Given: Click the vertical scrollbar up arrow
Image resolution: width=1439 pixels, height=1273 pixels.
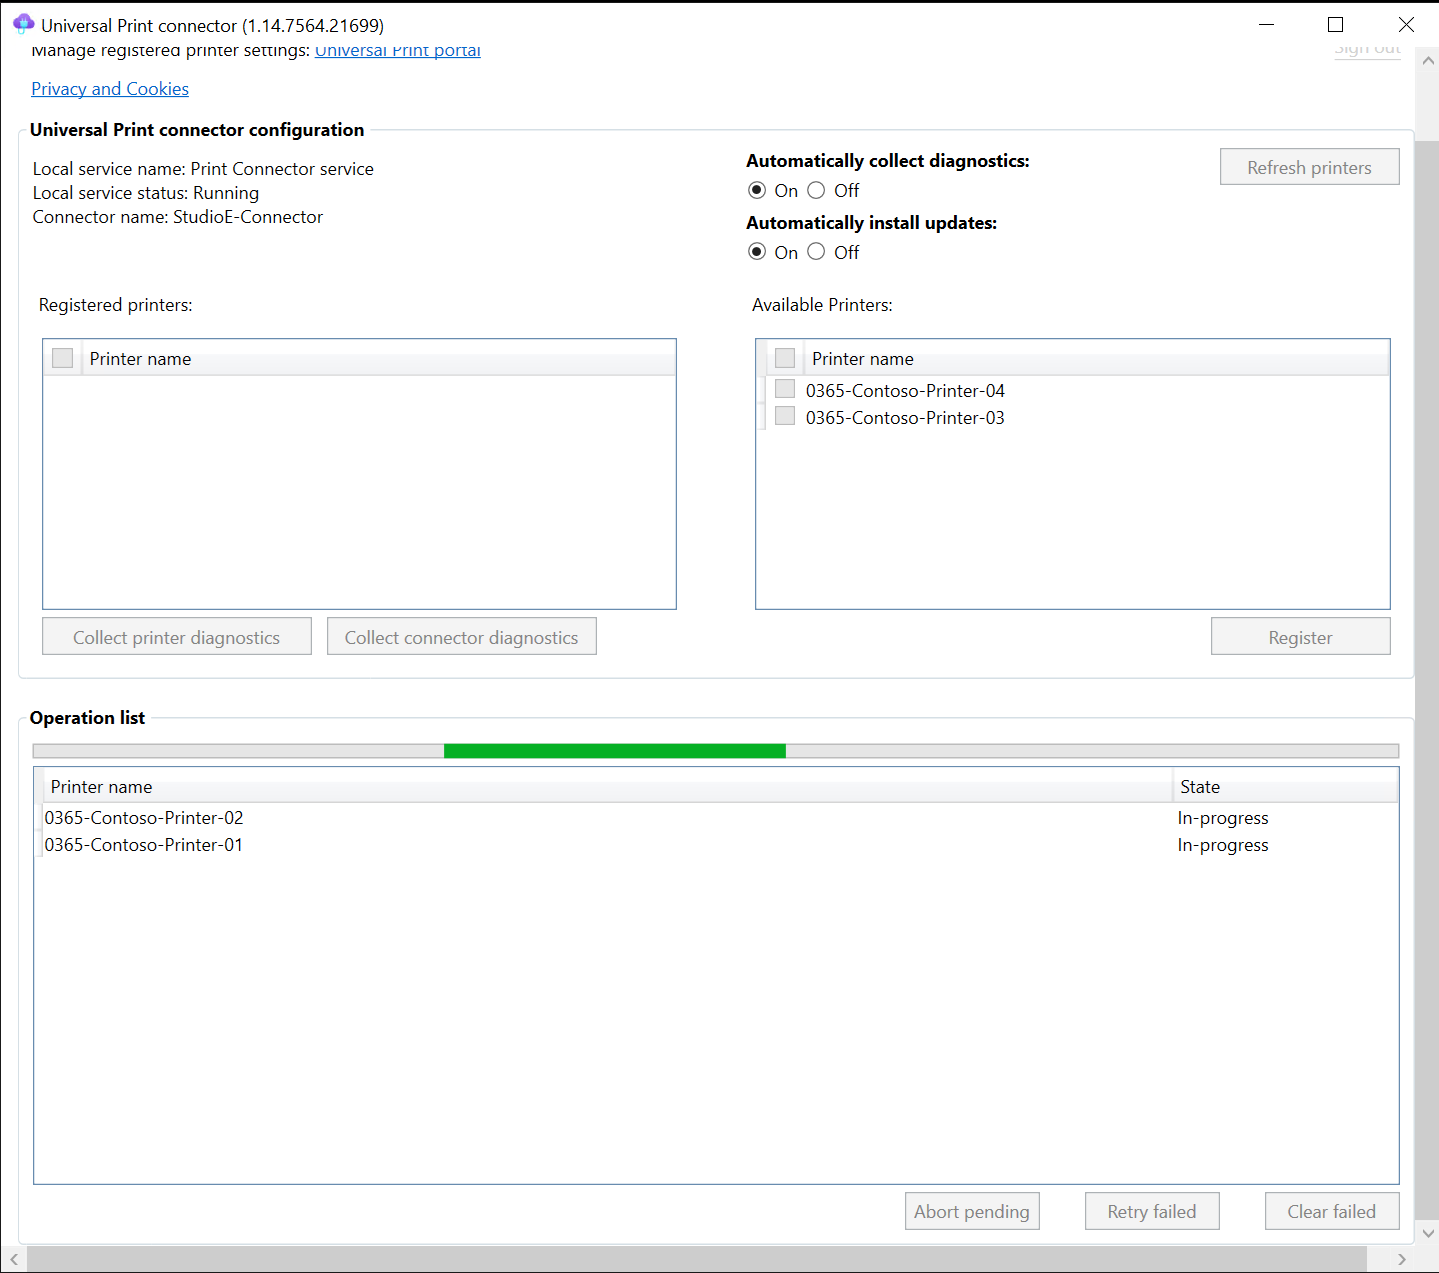Looking at the screenshot, I should coord(1428,61).
